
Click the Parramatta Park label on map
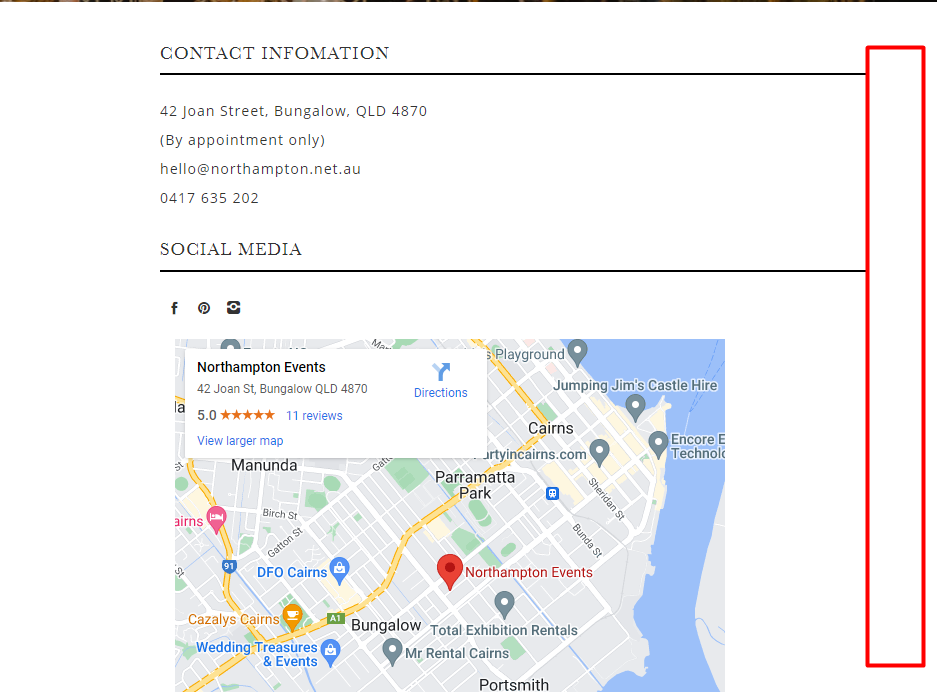click(x=475, y=485)
